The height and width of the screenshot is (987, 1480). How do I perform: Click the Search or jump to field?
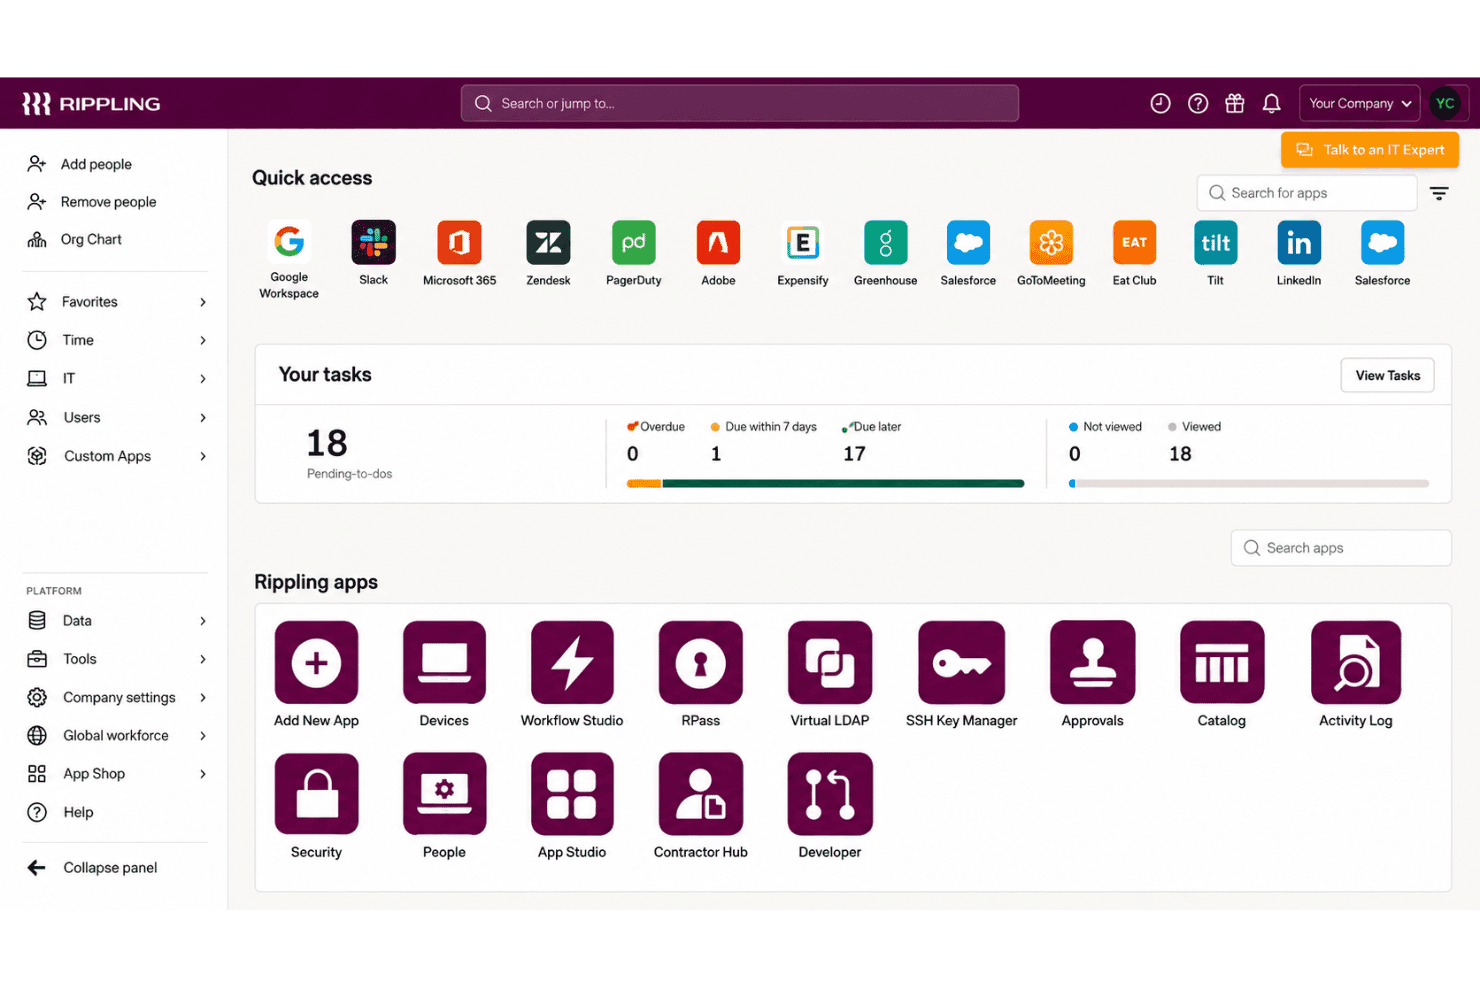pos(739,103)
